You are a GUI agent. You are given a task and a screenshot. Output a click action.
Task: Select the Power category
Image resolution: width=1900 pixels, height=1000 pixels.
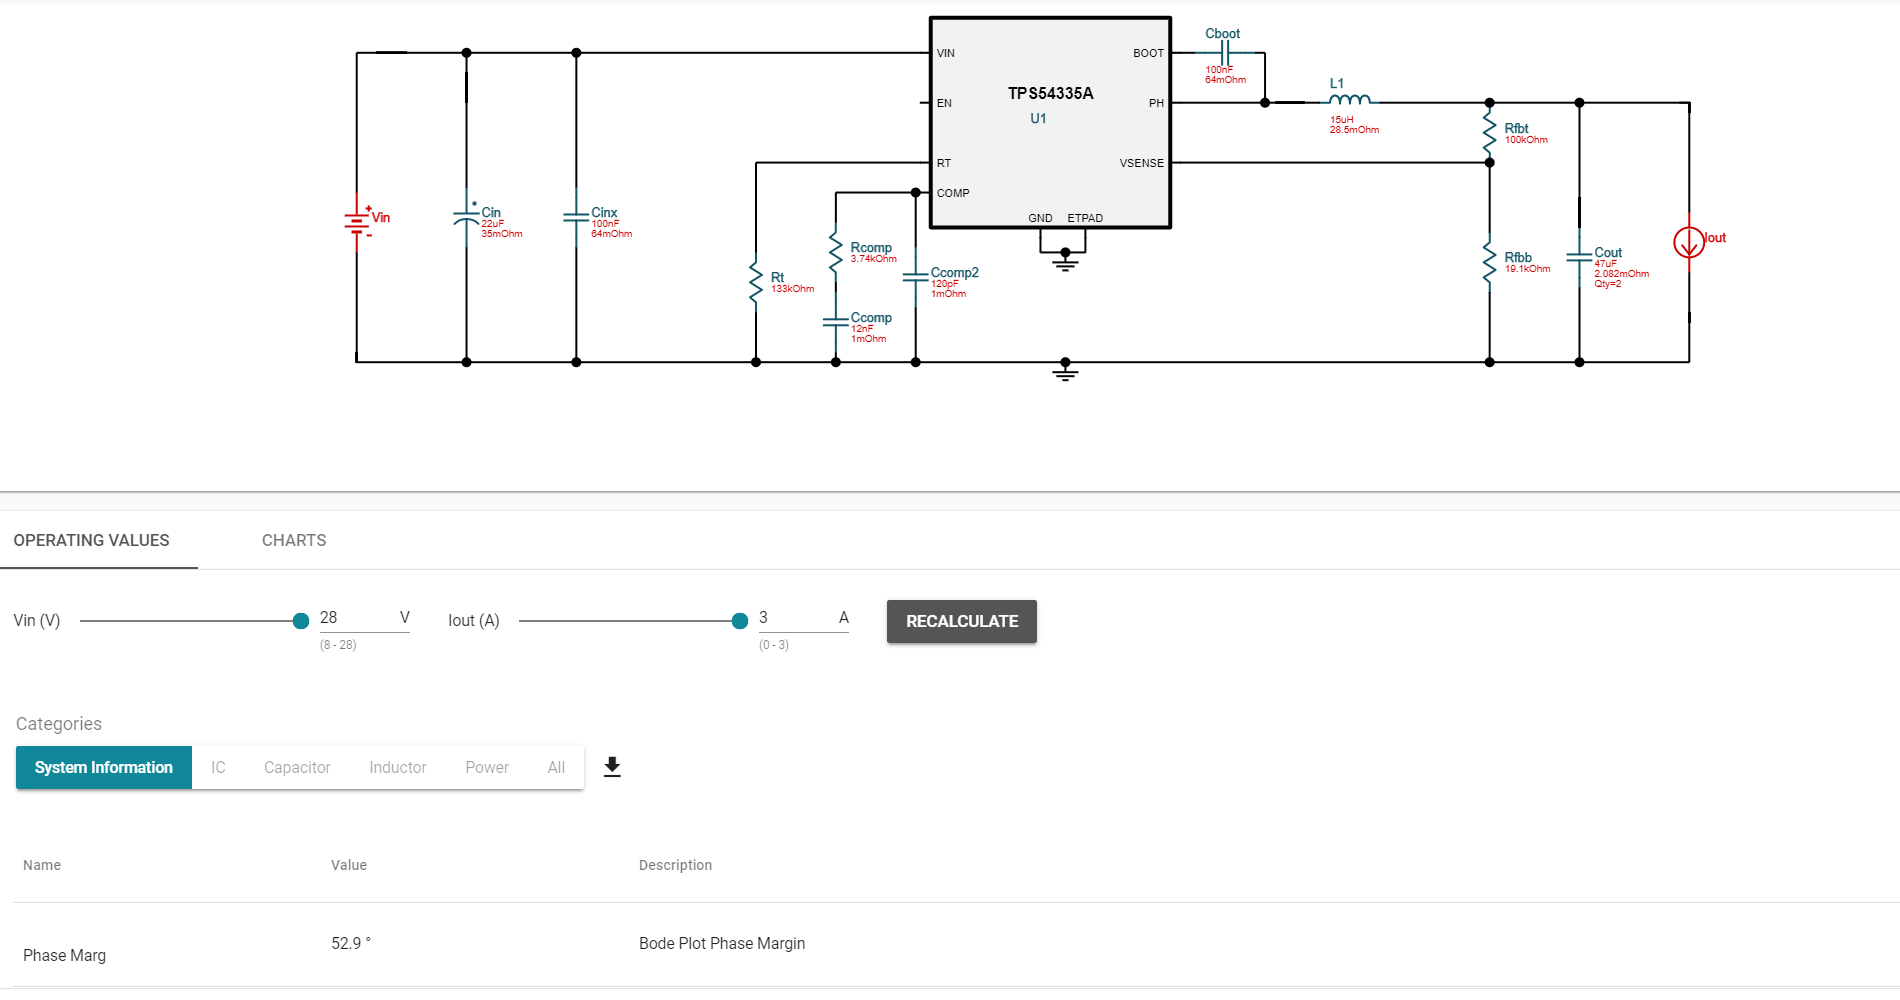coord(487,767)
